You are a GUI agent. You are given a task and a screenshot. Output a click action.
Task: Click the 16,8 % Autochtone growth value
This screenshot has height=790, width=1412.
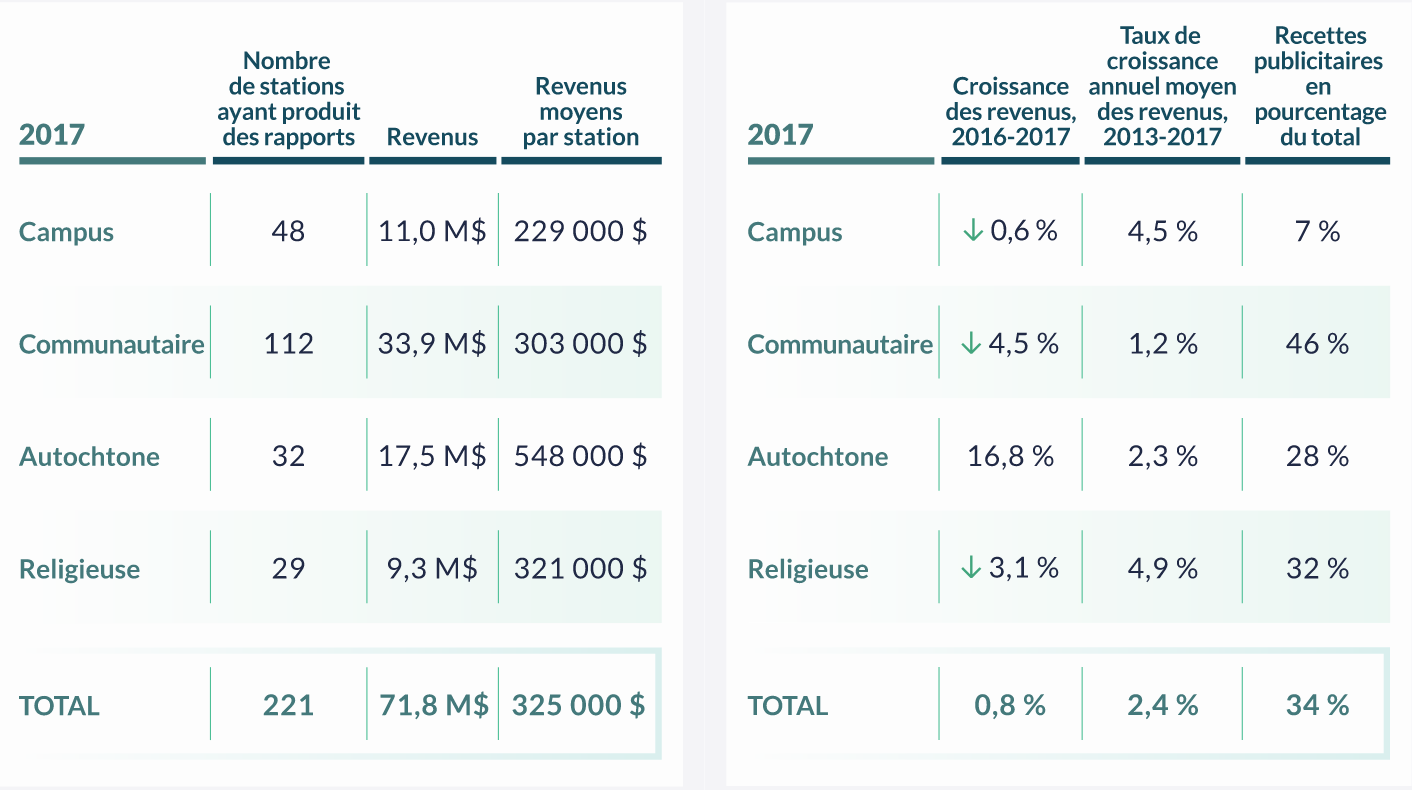[x=1010, y=457]
